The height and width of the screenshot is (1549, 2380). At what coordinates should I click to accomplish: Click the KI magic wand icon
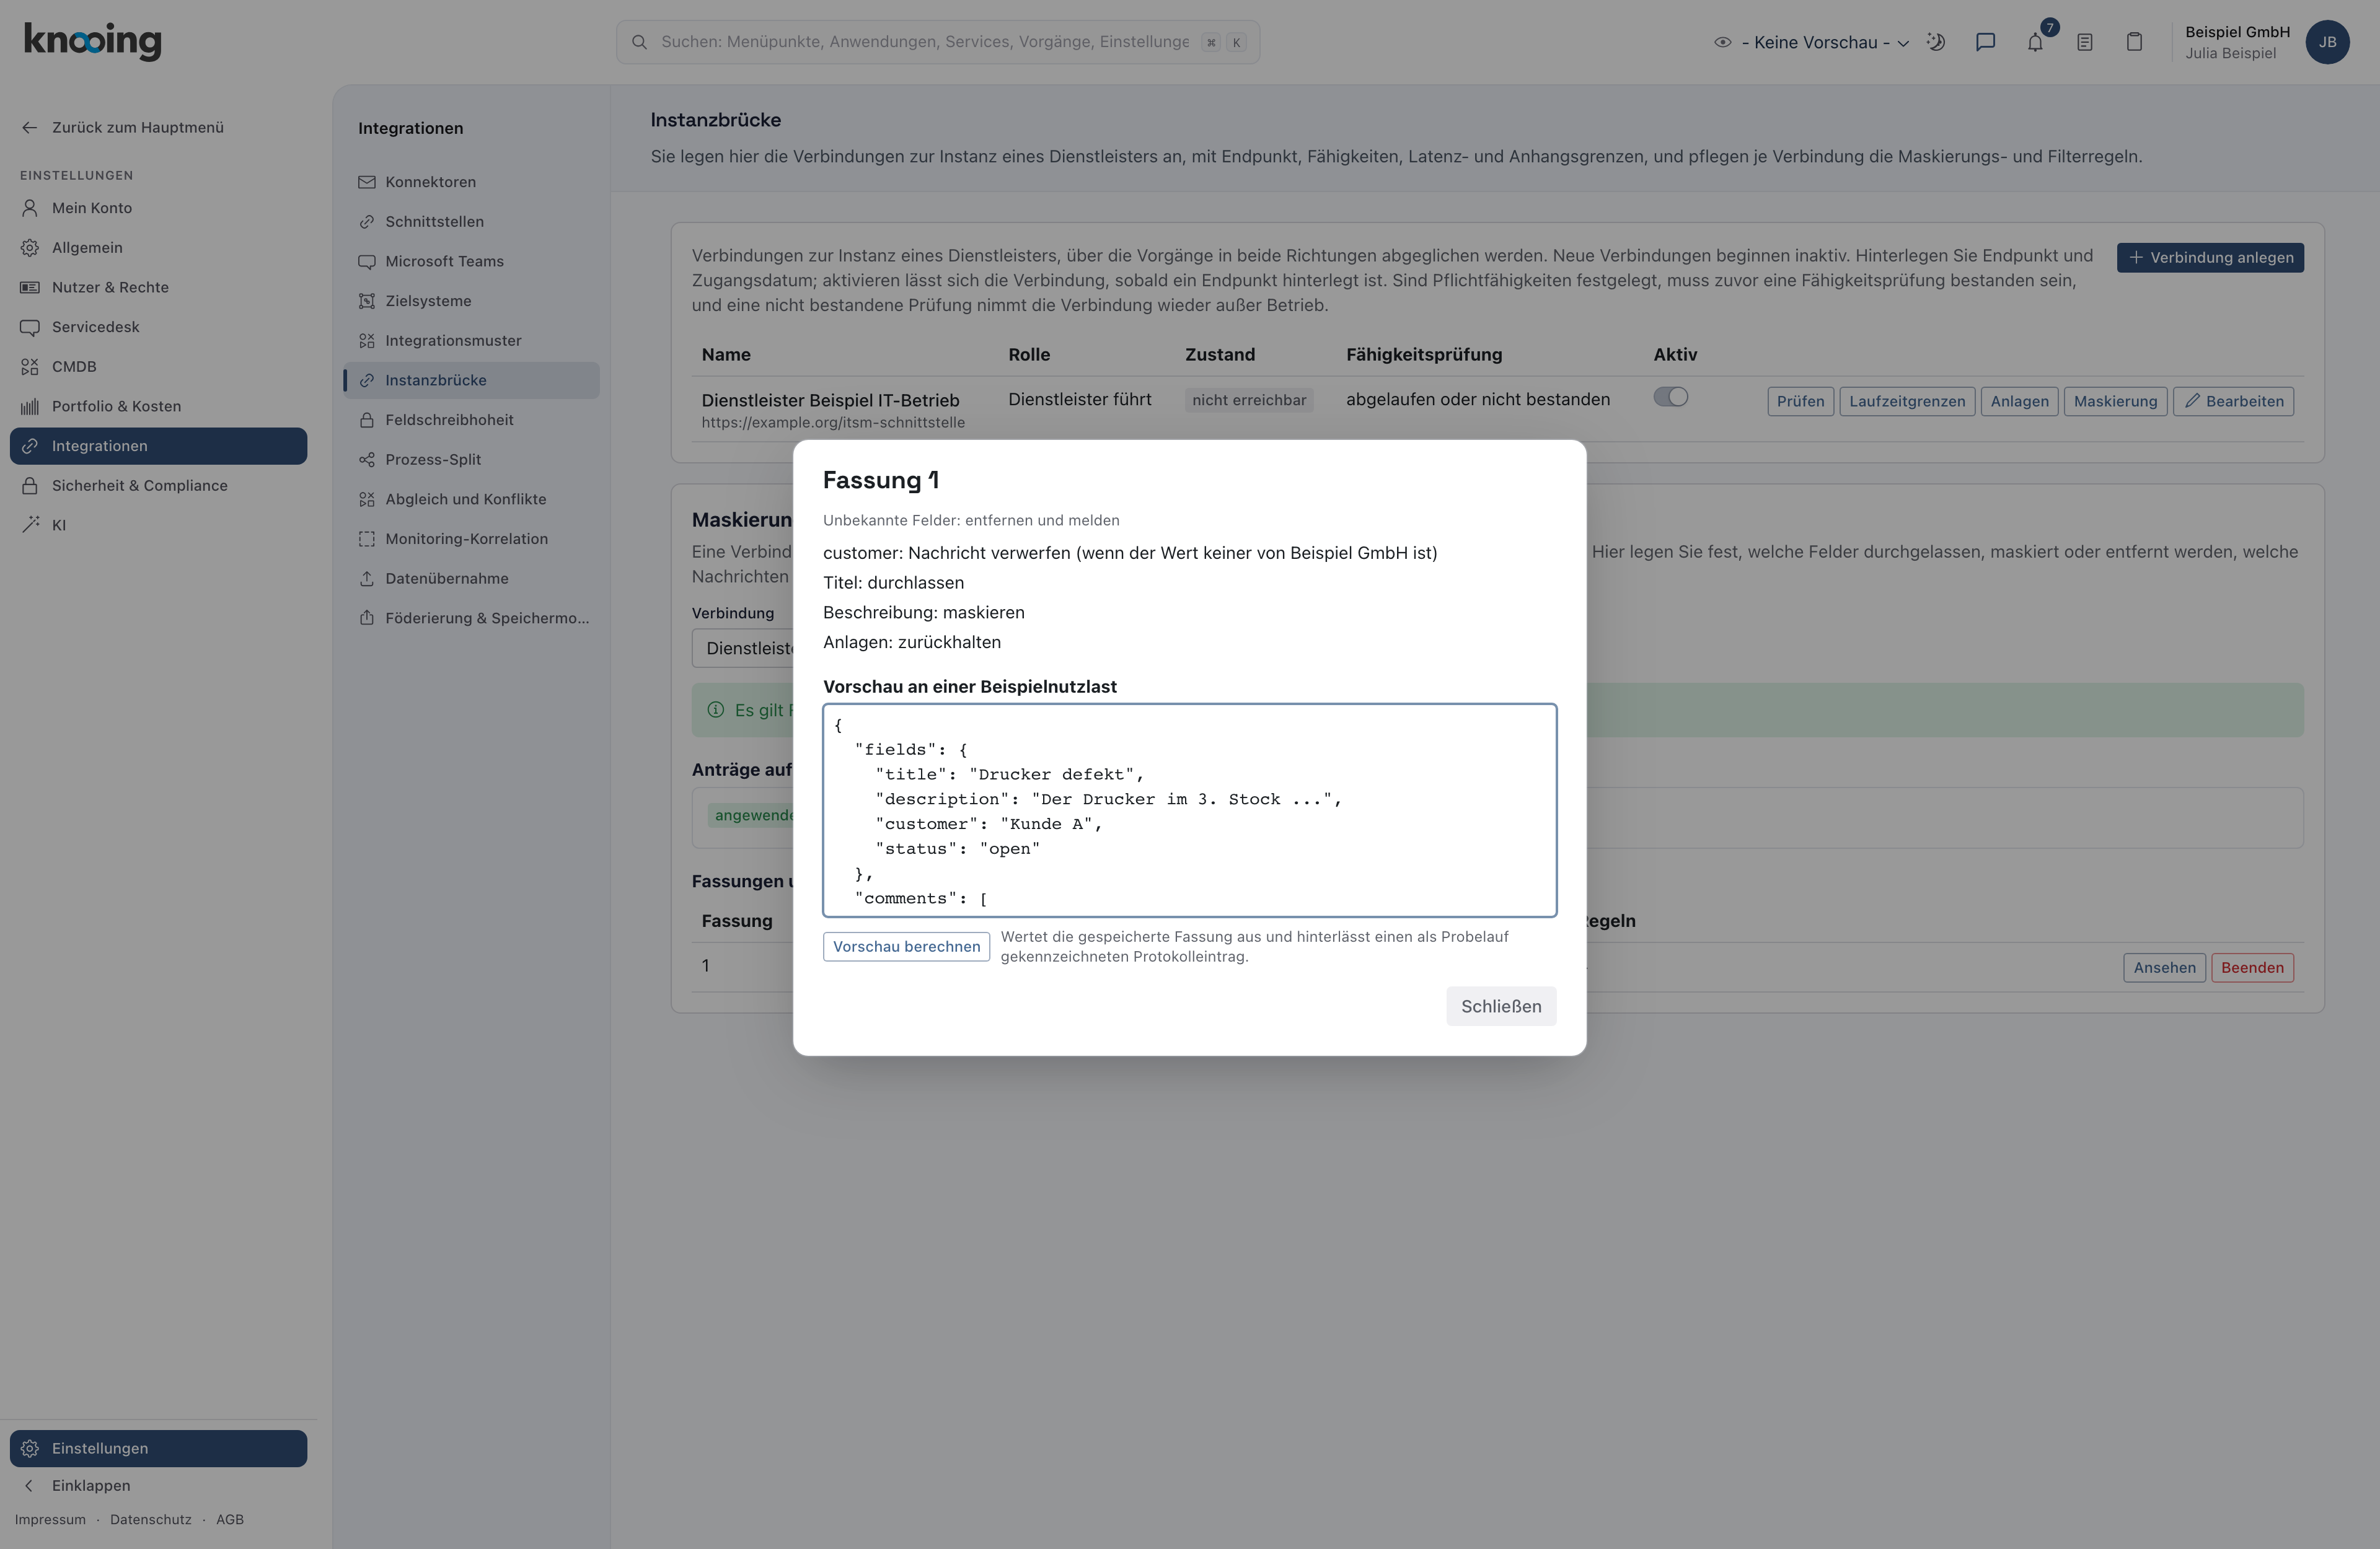pos(30,525)
